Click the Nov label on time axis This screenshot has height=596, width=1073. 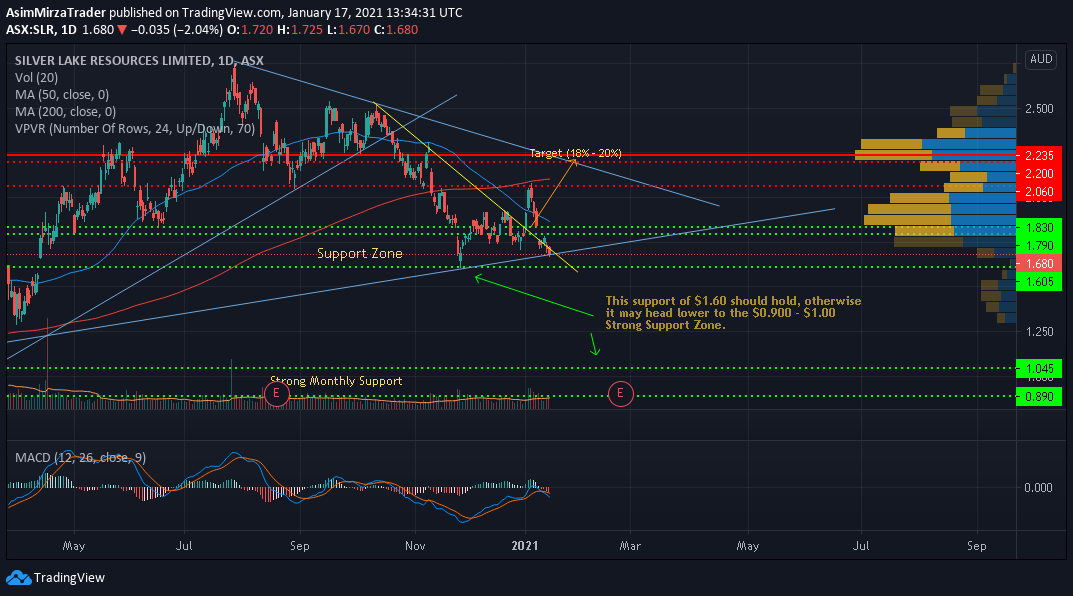pos(415,546)
